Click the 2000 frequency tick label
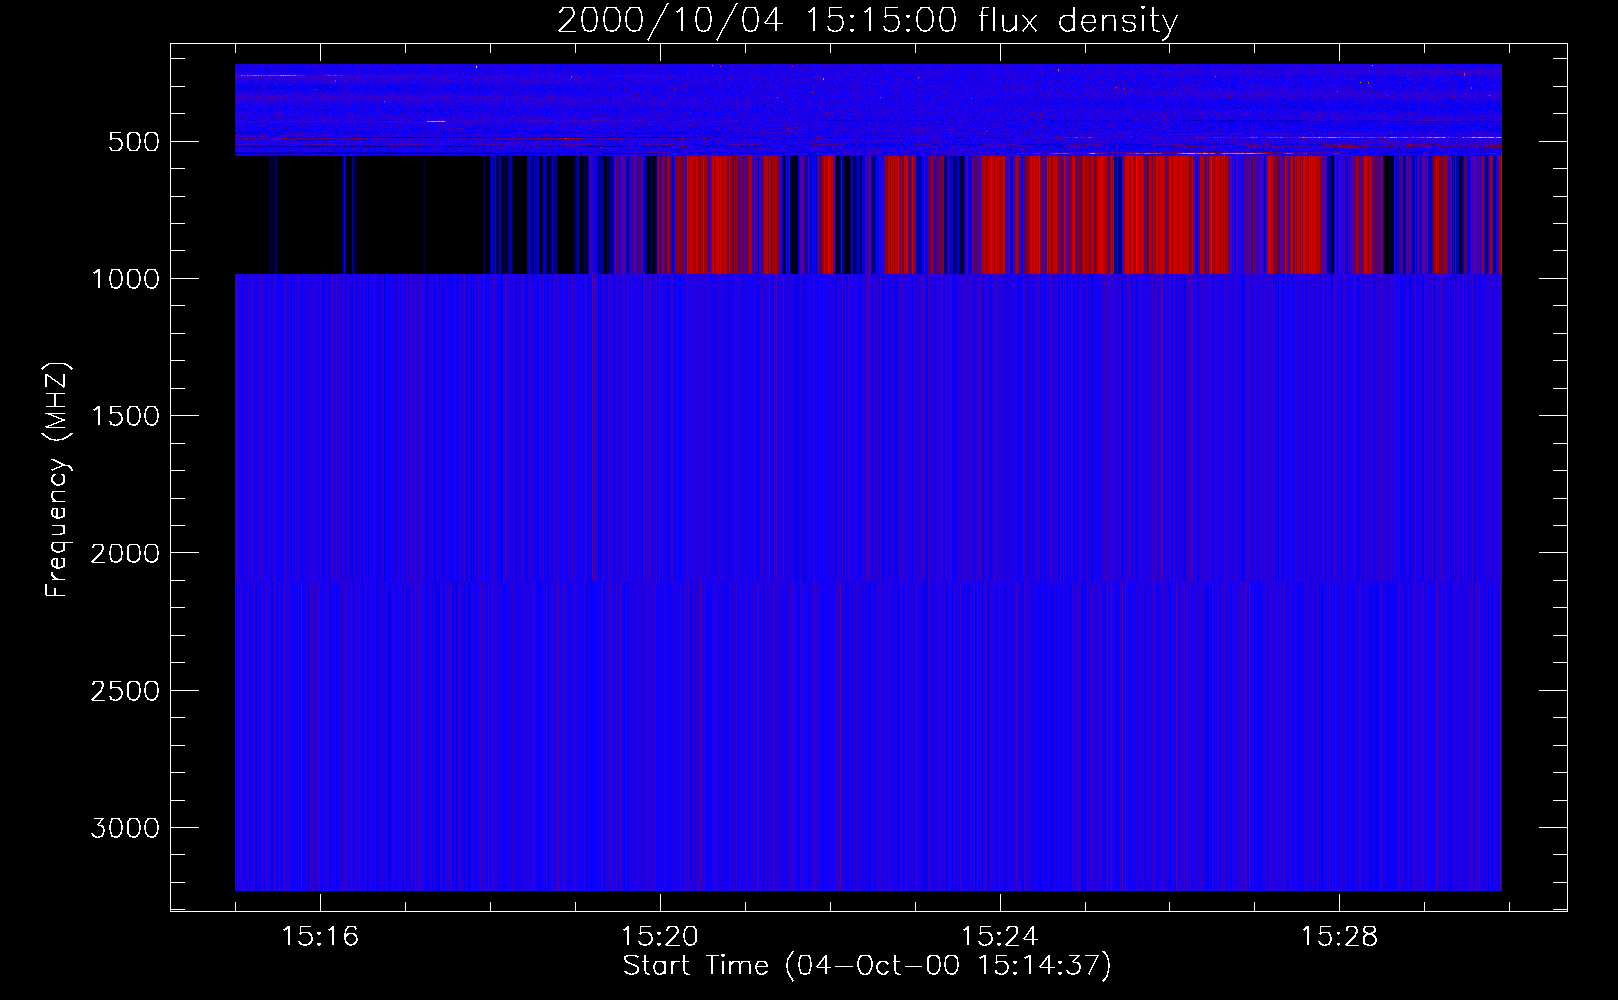 pos(125,553)
